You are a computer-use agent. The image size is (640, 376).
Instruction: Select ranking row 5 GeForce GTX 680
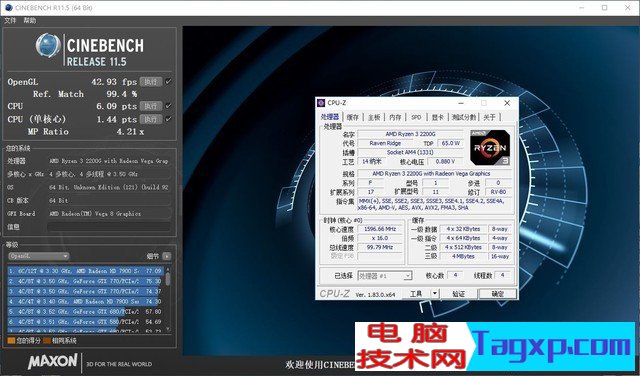pos(86,311)
